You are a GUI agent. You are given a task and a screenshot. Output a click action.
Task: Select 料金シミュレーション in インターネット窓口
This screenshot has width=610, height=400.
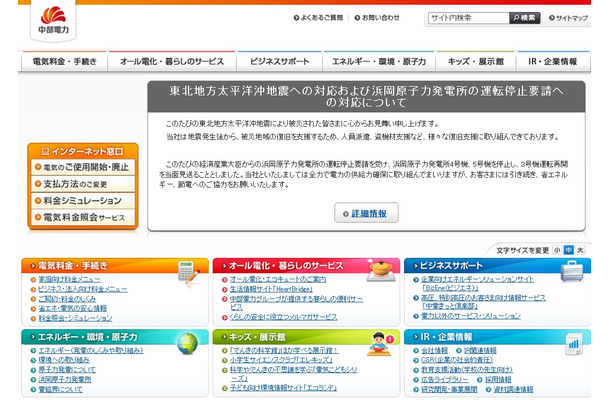[83, 201]
